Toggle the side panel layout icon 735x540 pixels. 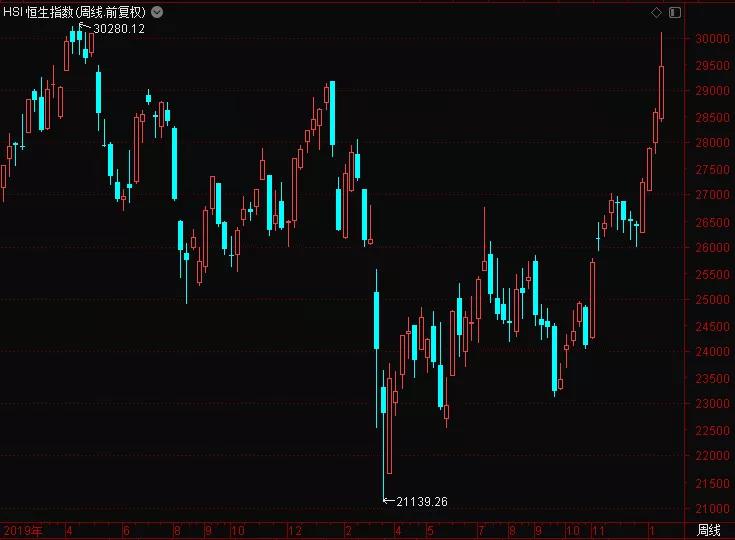coord(675,13)
